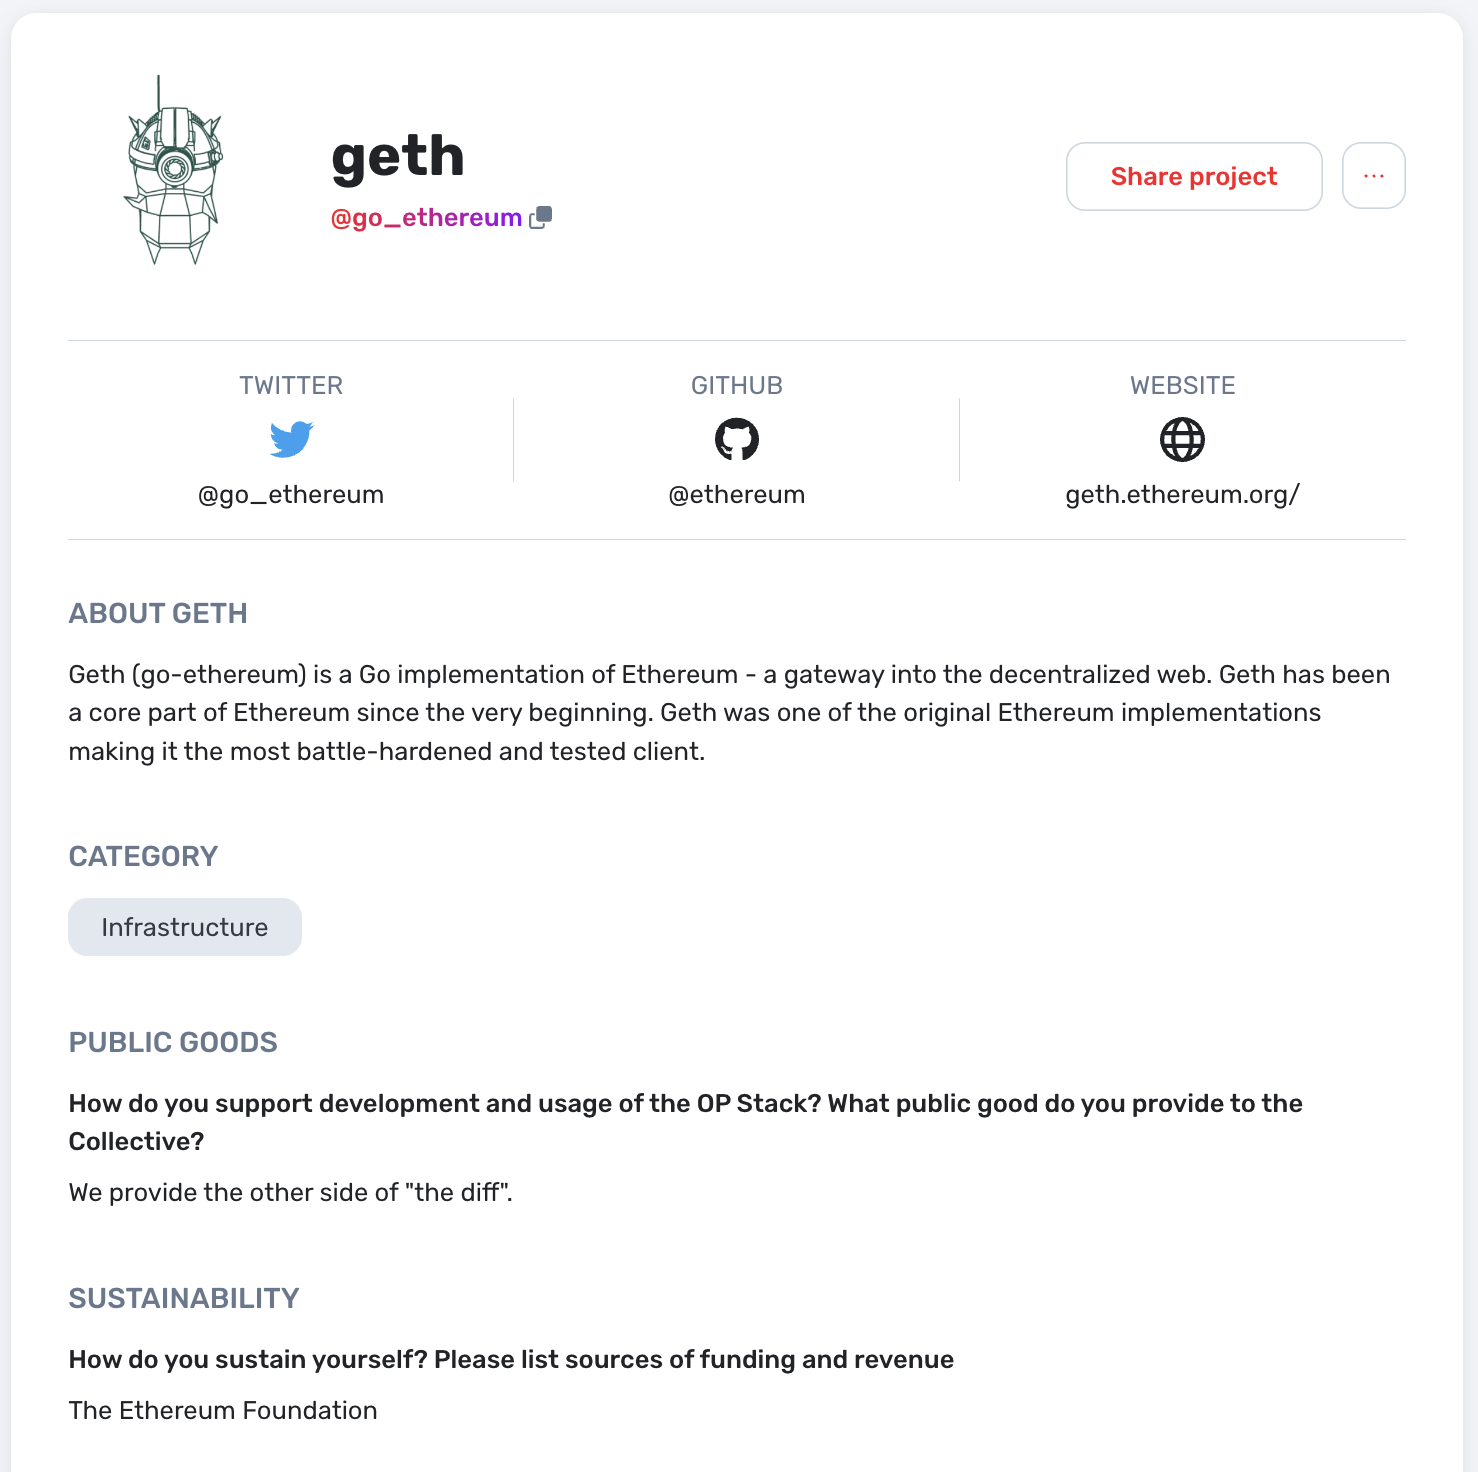Click the ABOUT GETH section heading

click(x=158, y=613)
